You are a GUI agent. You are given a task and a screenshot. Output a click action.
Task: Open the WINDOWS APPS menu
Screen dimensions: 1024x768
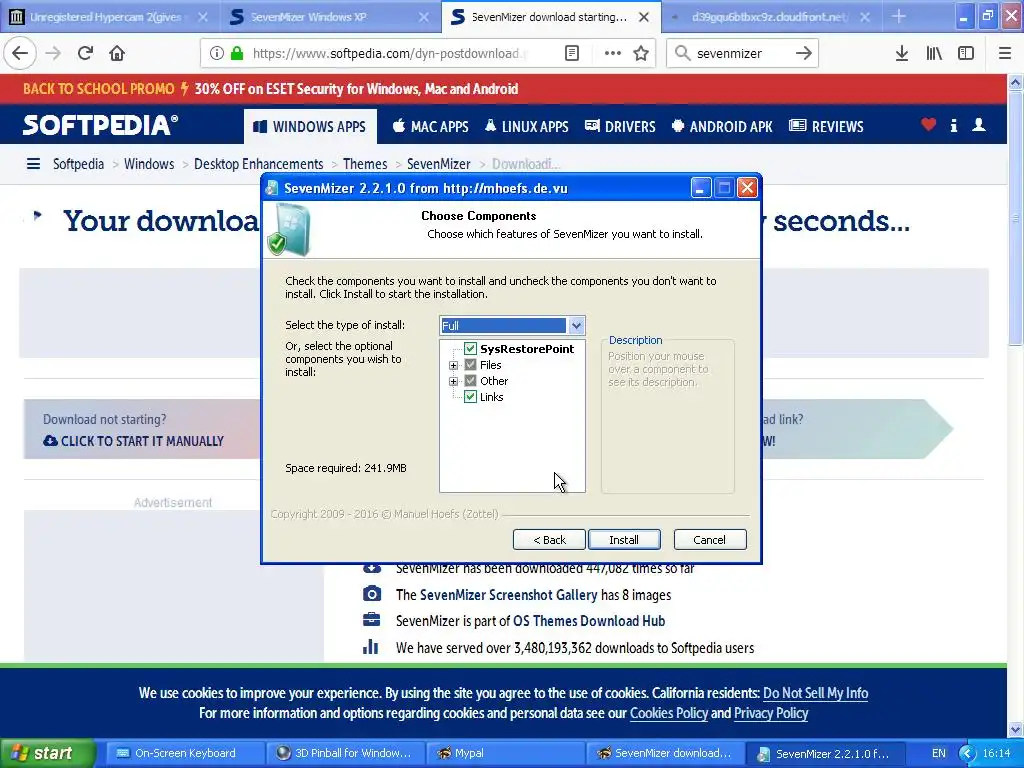310,126
